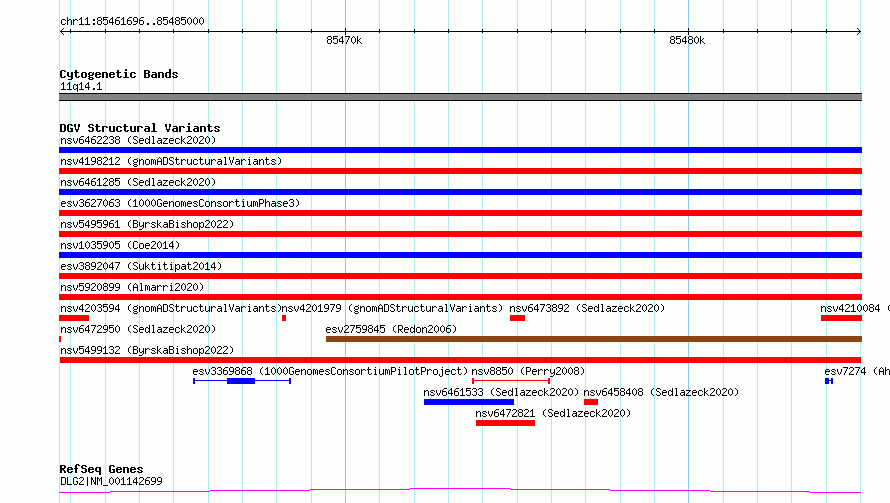
Task: Select the blue bar under nsv6461285
Action: pyautogui.click(x=460, y=192)
